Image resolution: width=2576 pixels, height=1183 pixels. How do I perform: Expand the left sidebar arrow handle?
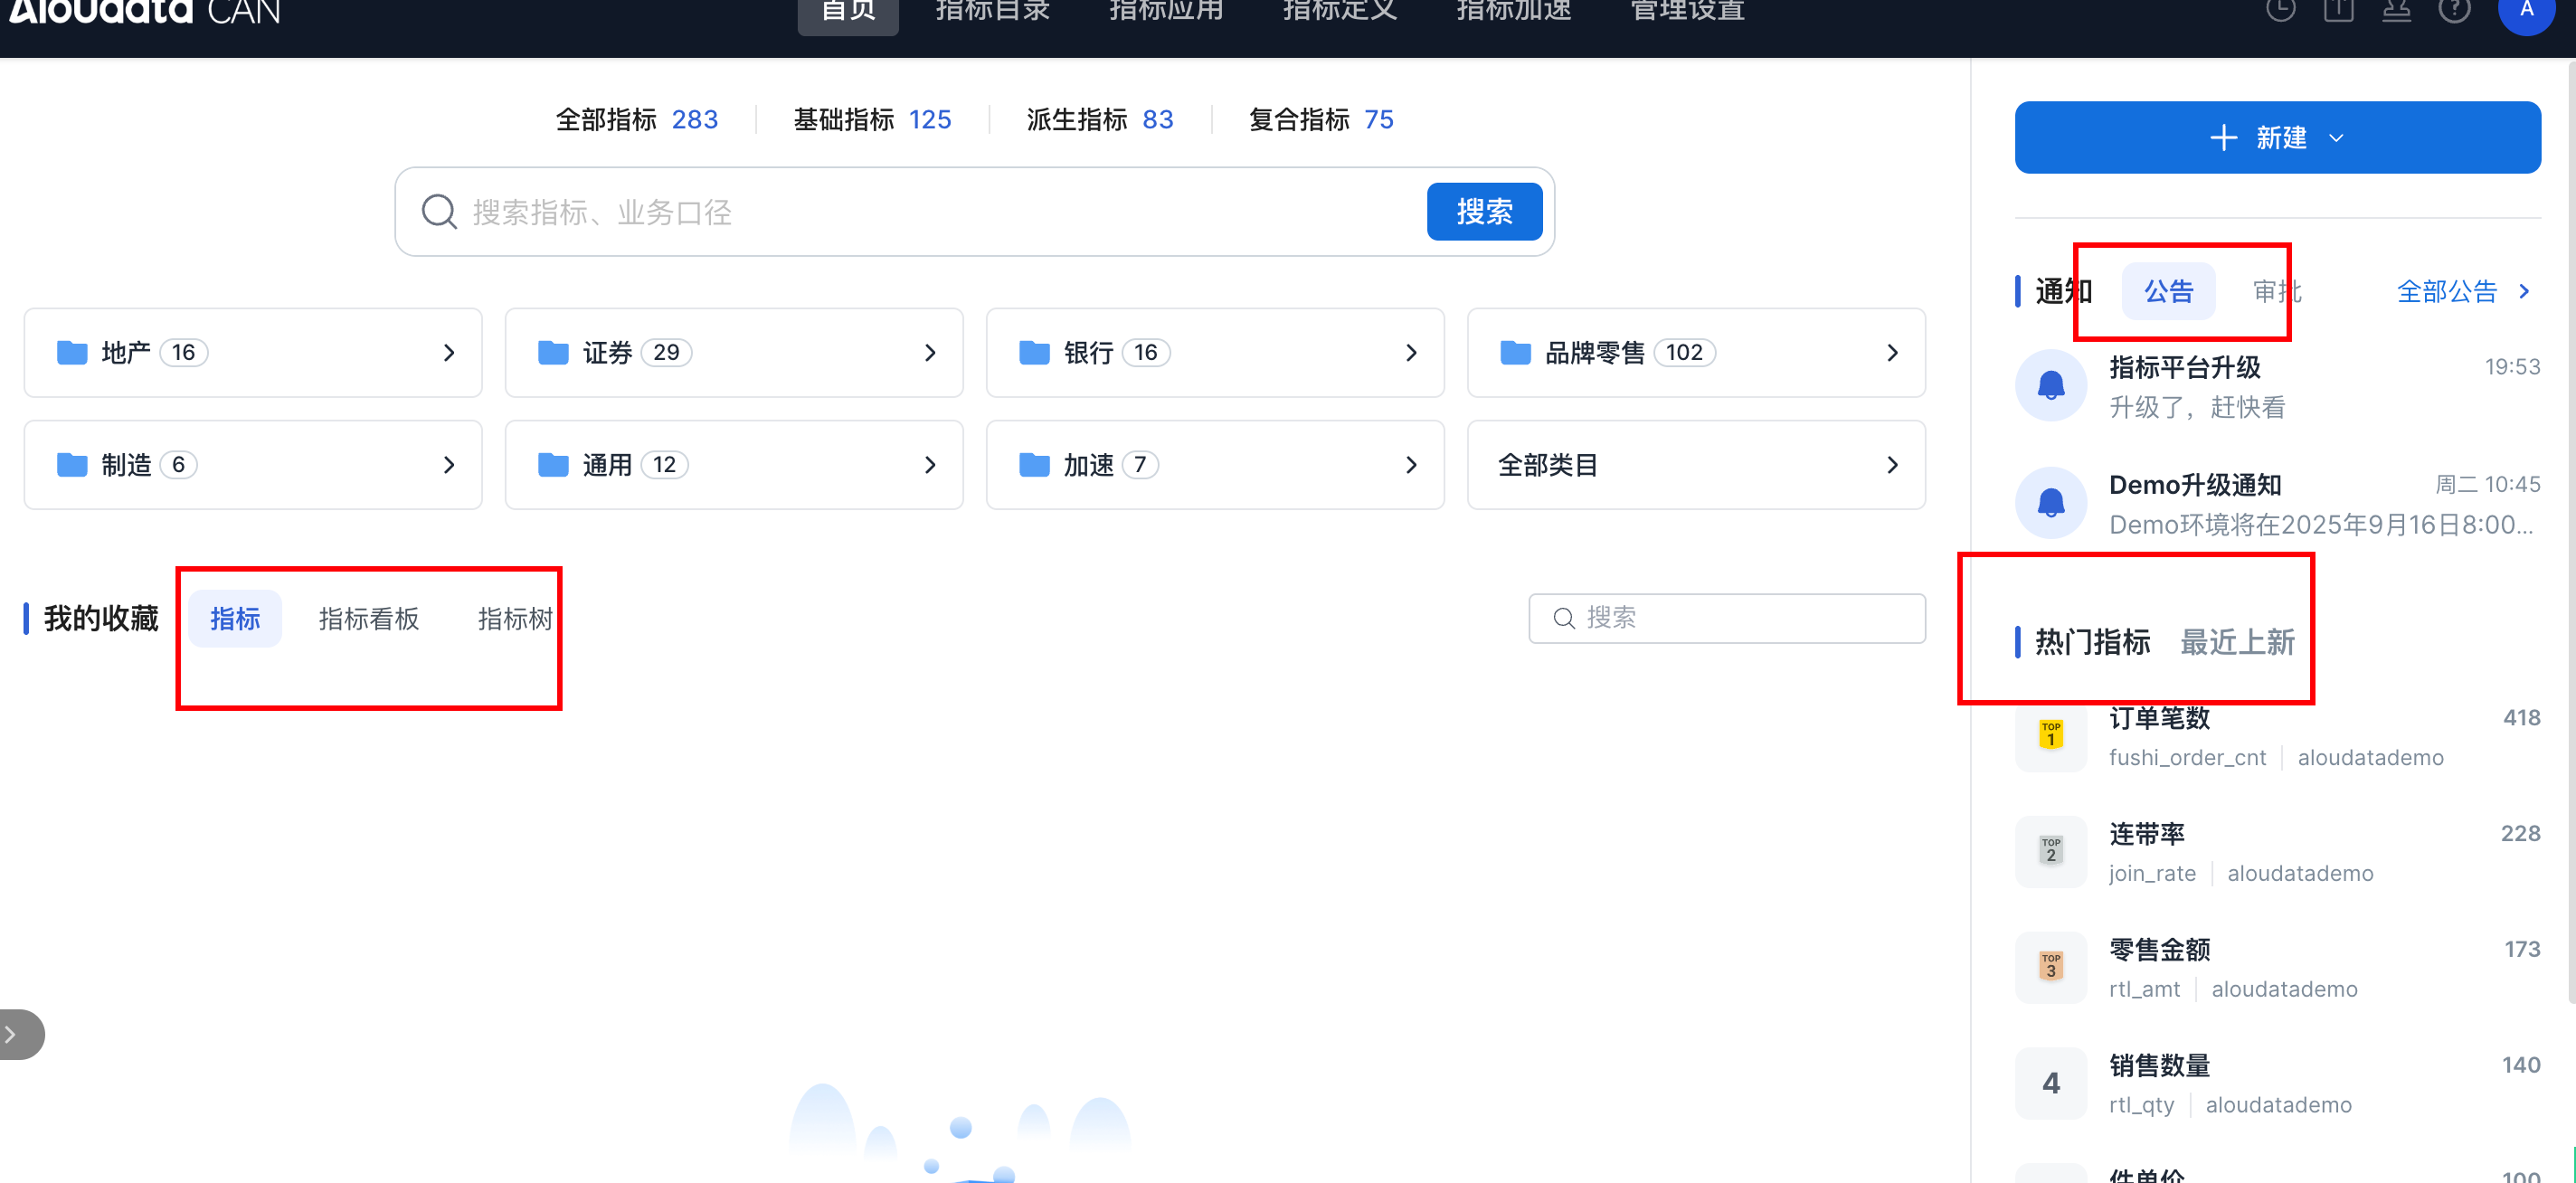[15, 1034]
